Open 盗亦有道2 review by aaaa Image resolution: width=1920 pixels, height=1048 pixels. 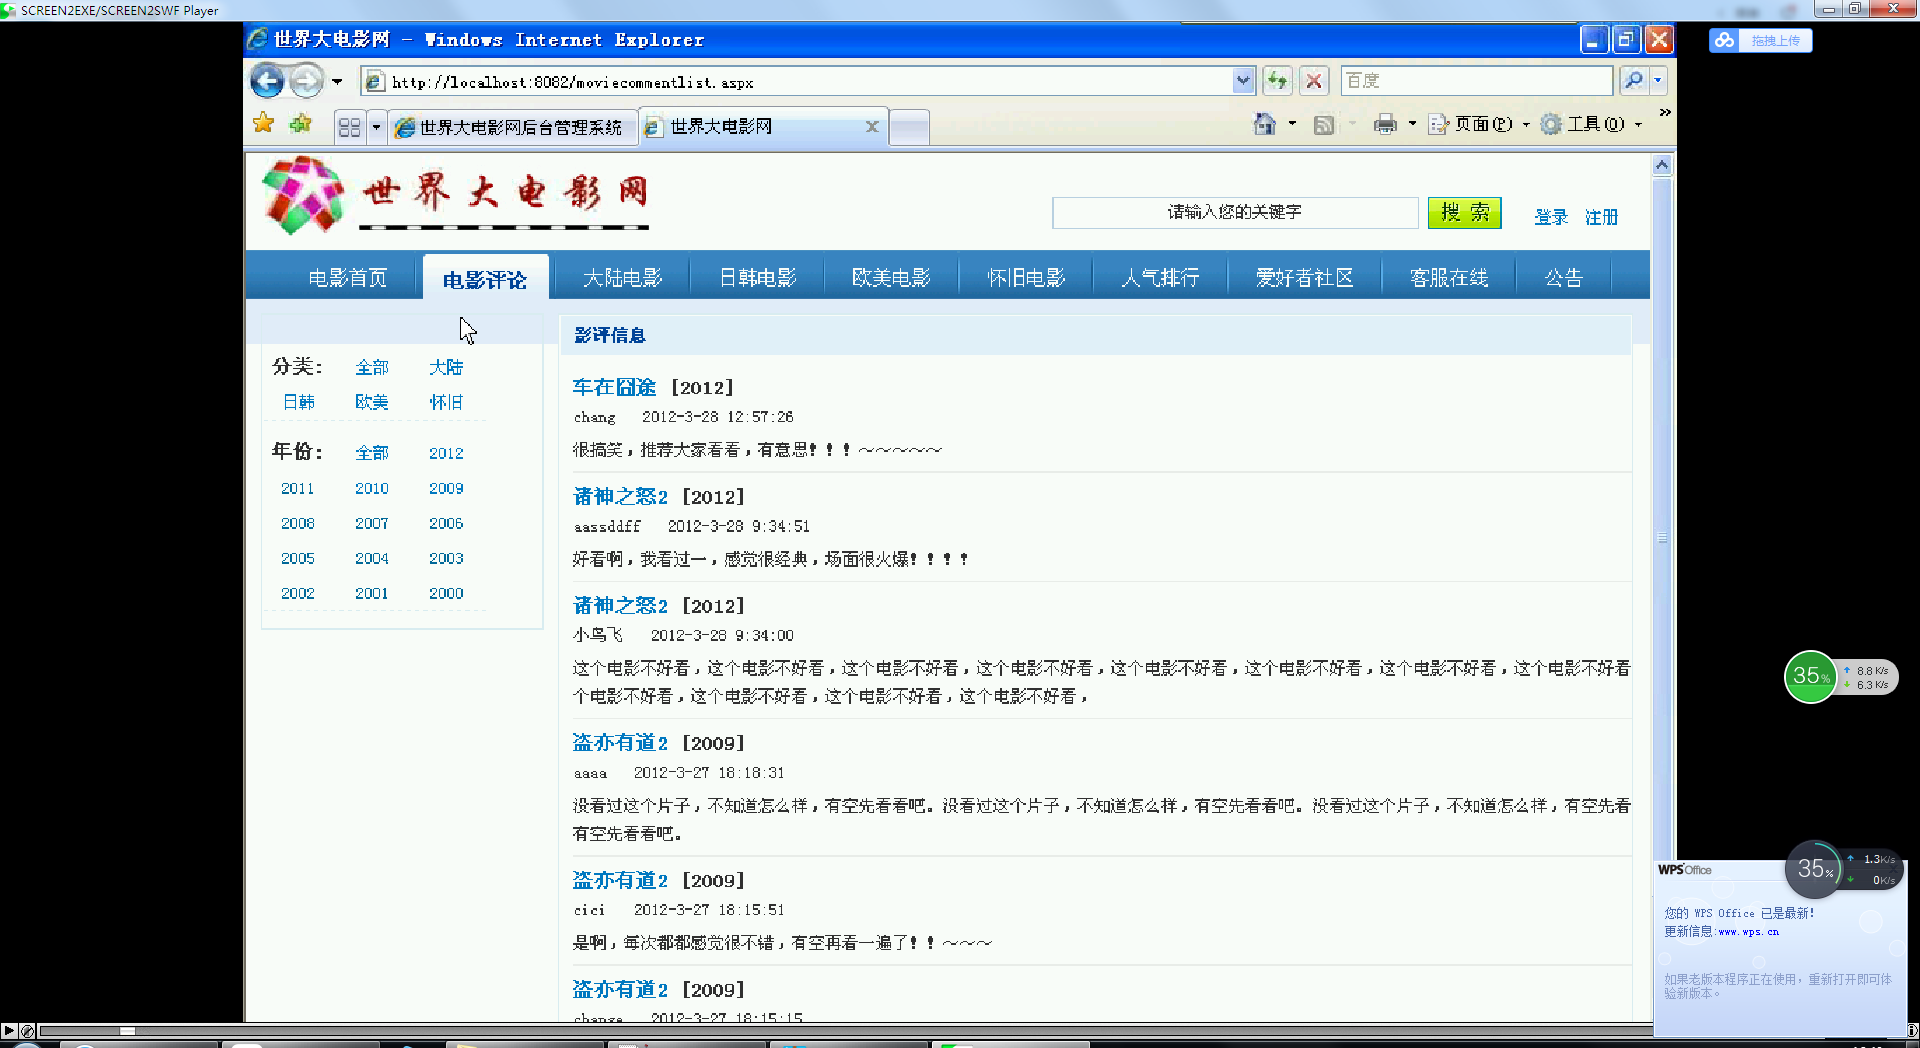pos(620,742)
